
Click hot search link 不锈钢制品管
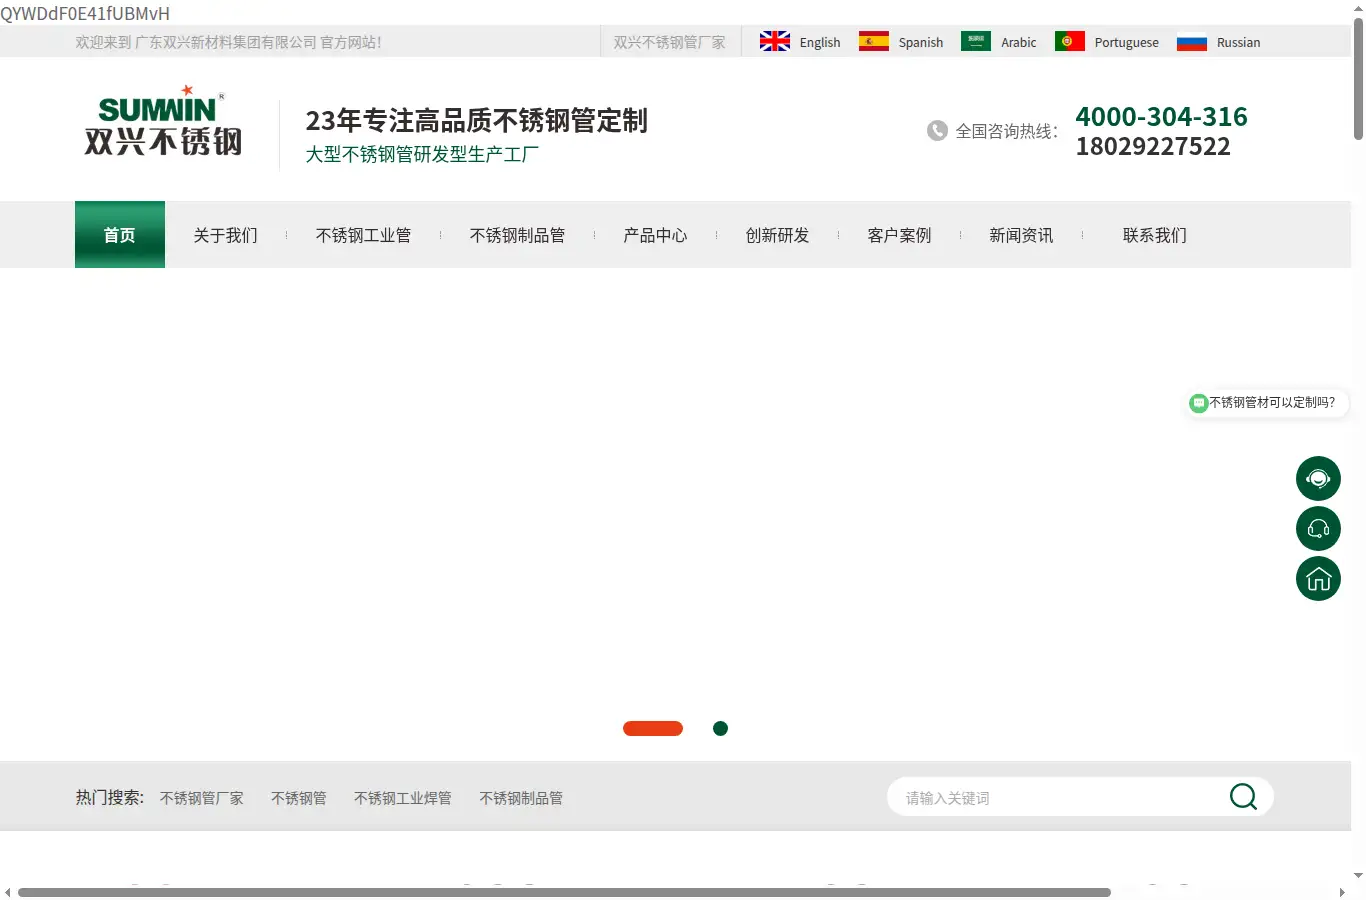pyautogui.click(x=521, y=798)
